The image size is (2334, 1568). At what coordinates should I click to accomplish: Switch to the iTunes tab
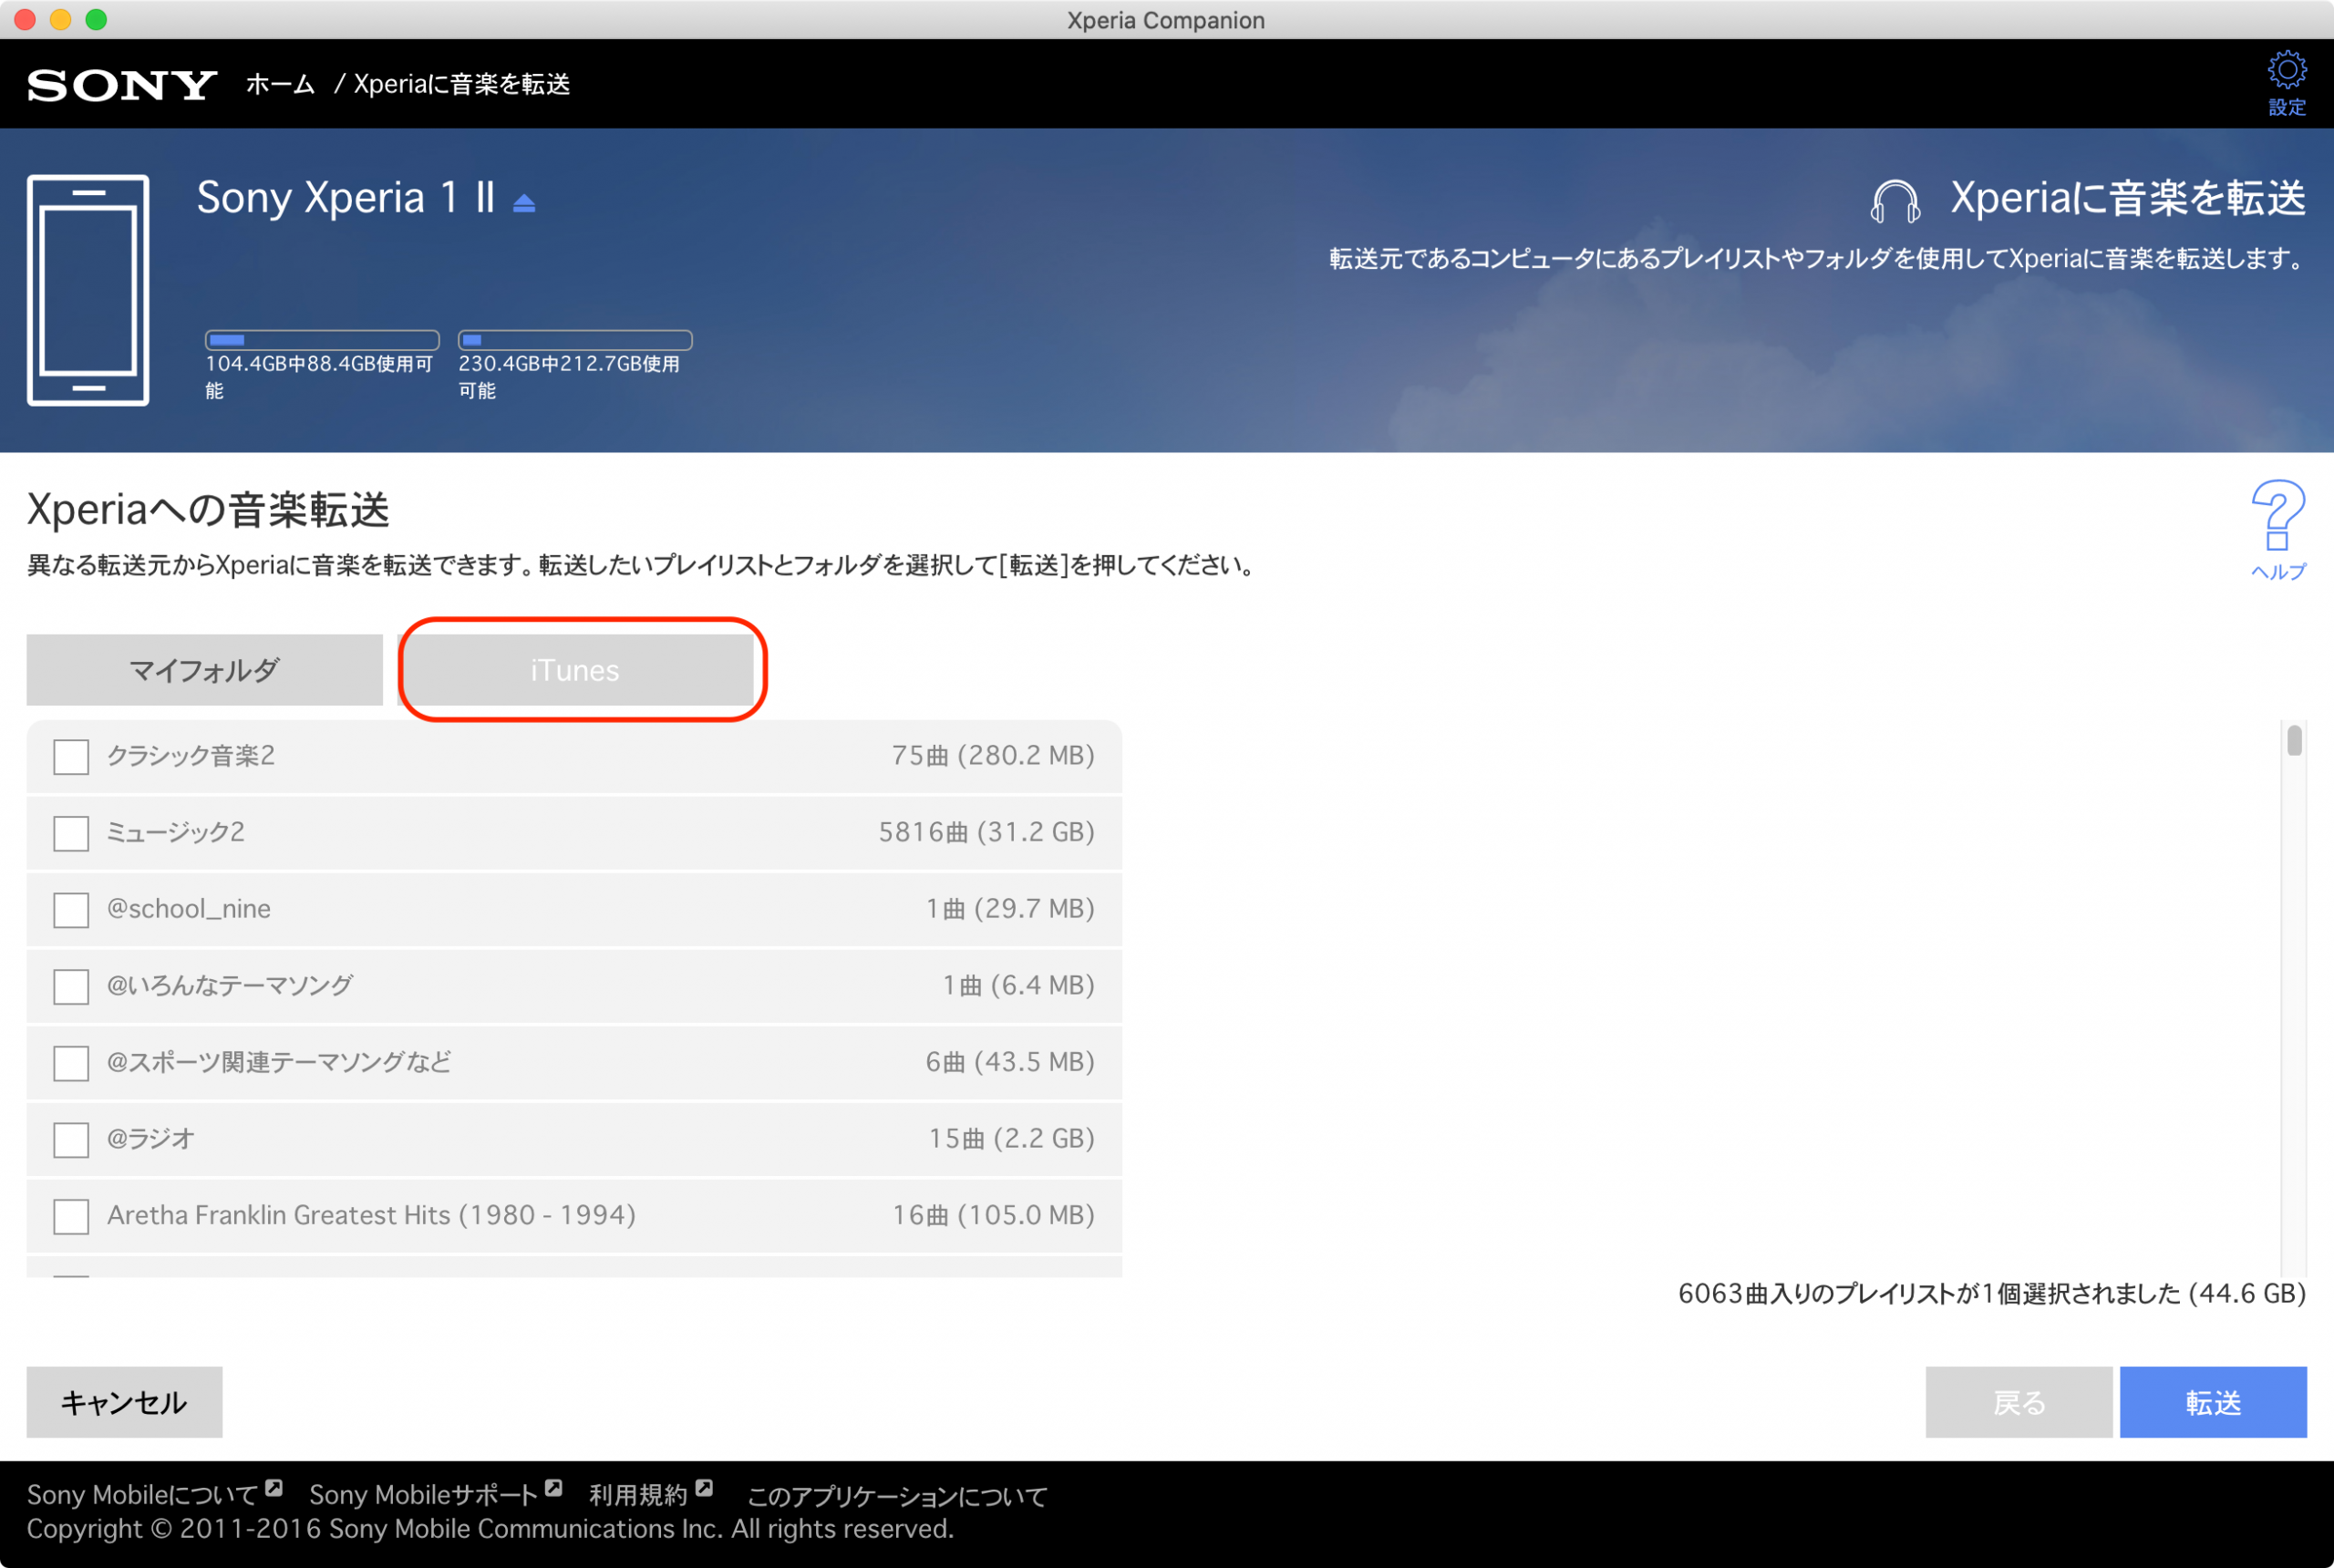click(x=575, y=669)
